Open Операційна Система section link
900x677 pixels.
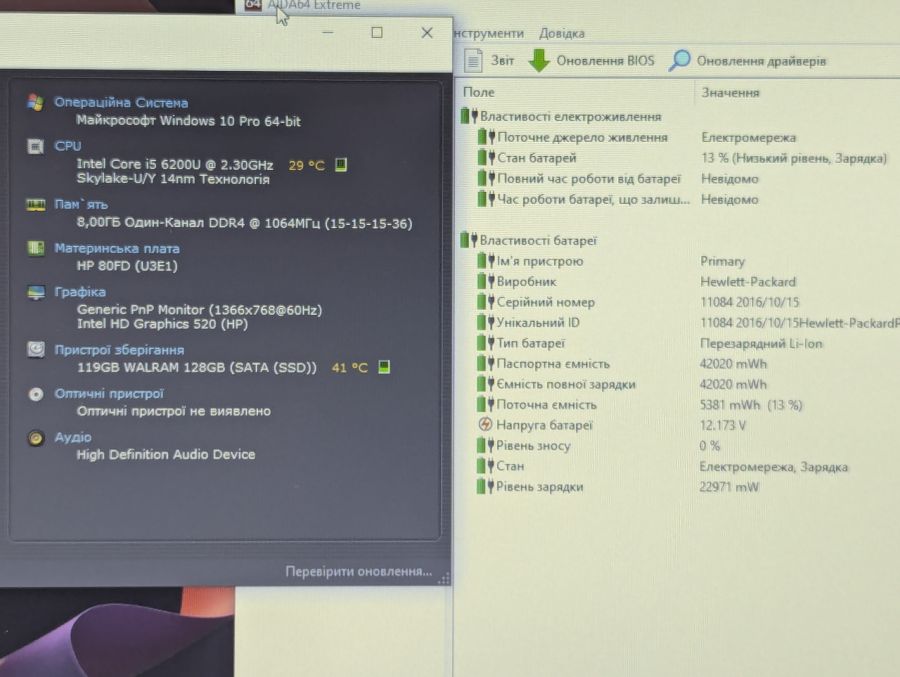pyautogui.click(x=121, y=102)
